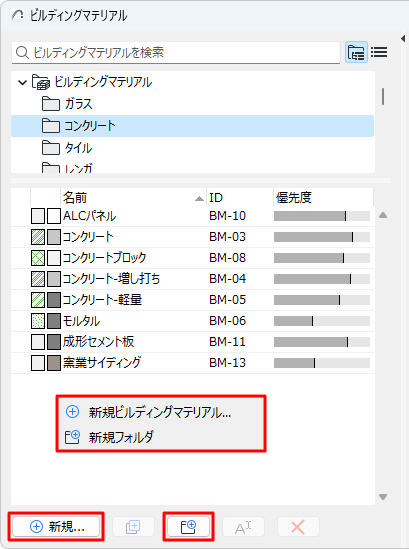Sort by the 優先度 column header
This screenshot has height=549, width=409.
(x=323, y=198)
